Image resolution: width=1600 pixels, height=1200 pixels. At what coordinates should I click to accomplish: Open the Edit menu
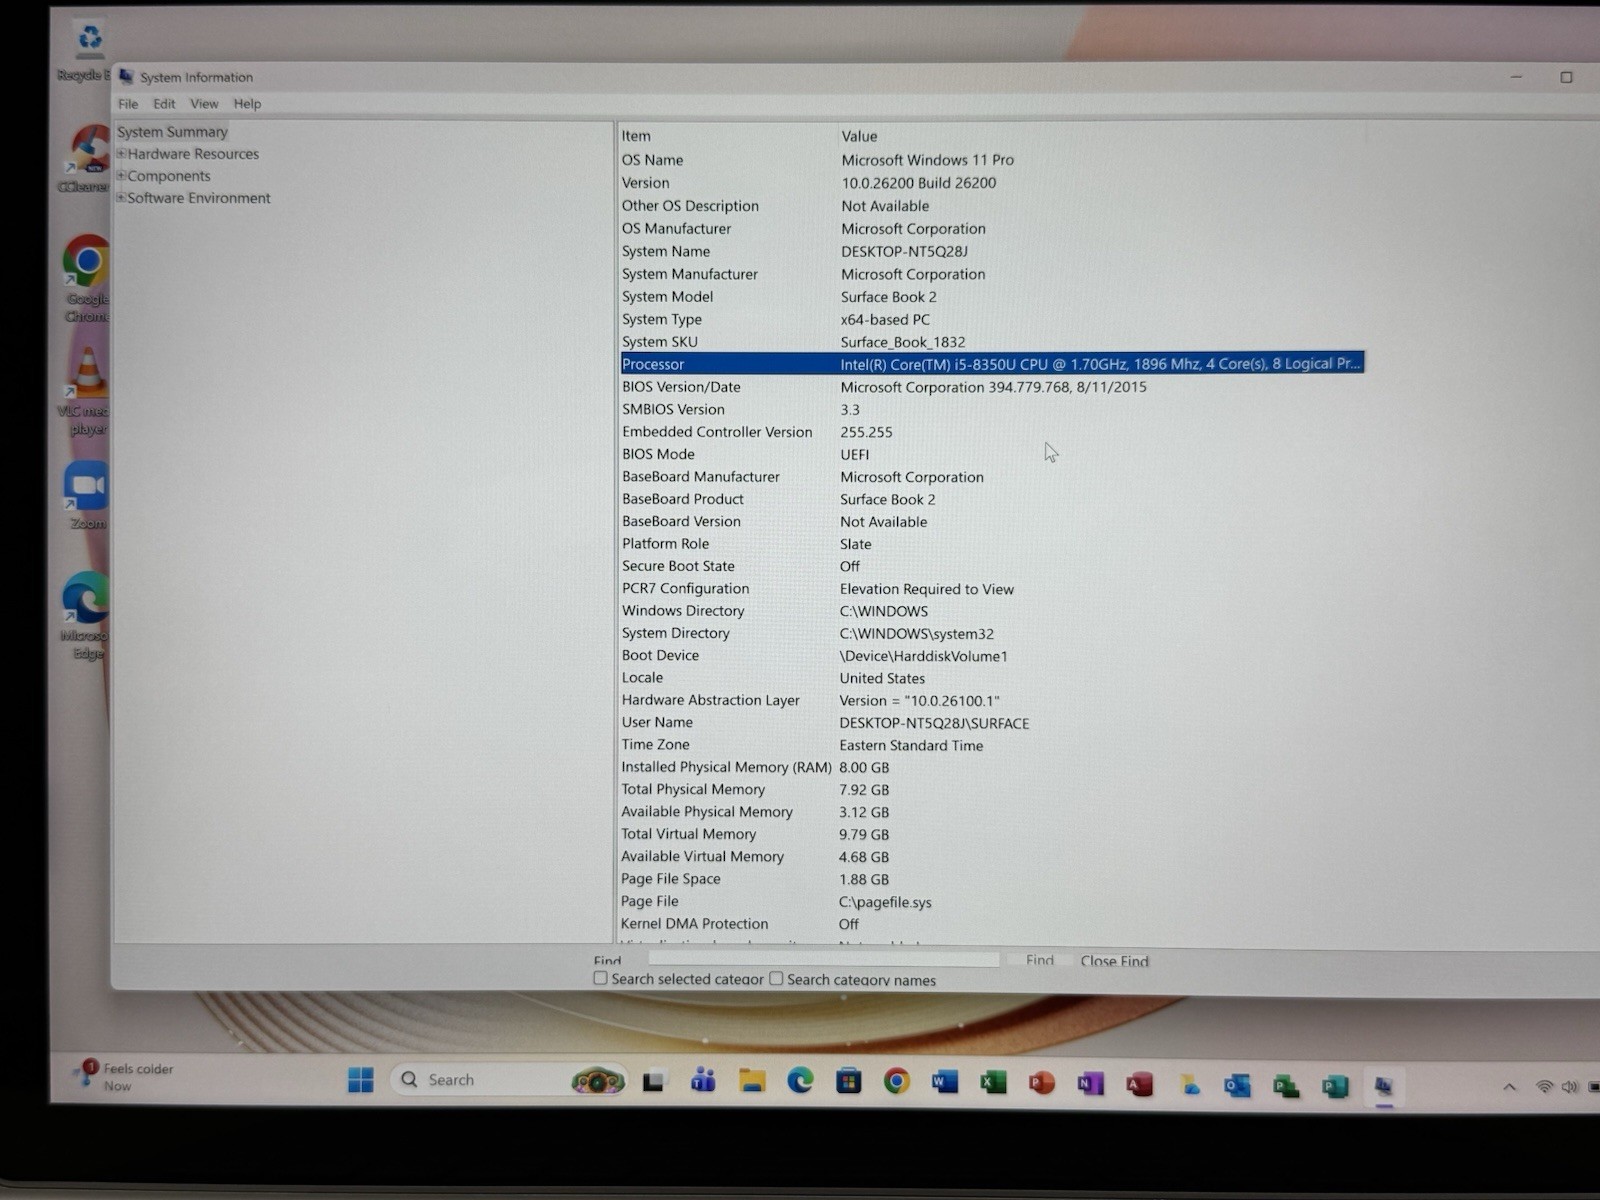[164, 104]
